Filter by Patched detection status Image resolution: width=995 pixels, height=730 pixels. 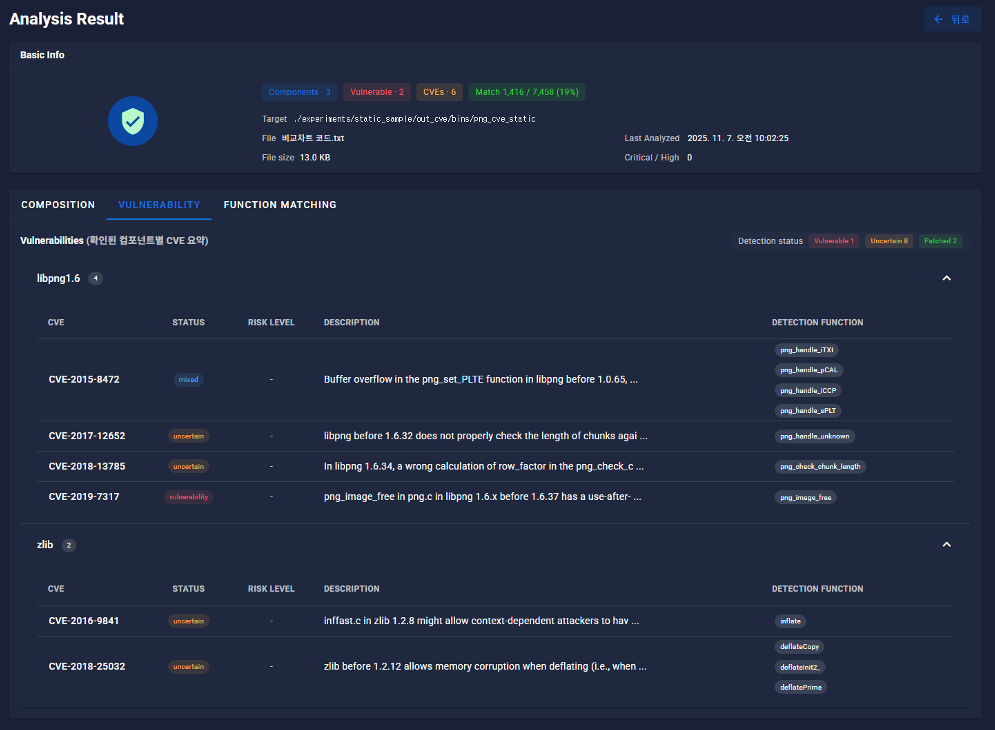(940, 241)
